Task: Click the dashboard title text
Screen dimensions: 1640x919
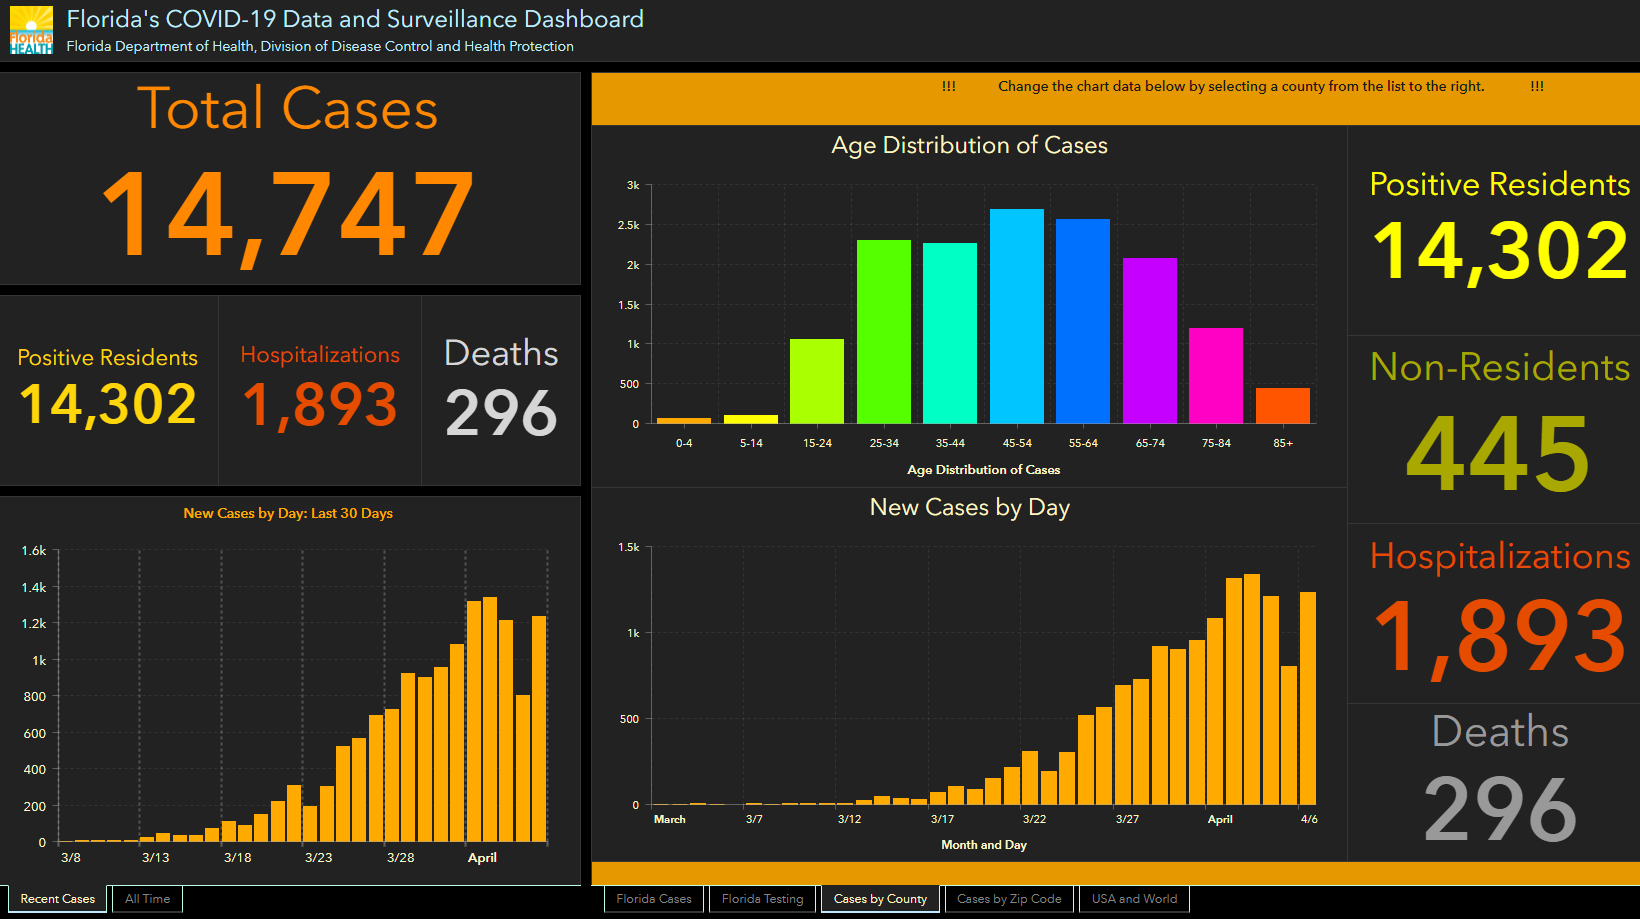Action: click(355, 19)
